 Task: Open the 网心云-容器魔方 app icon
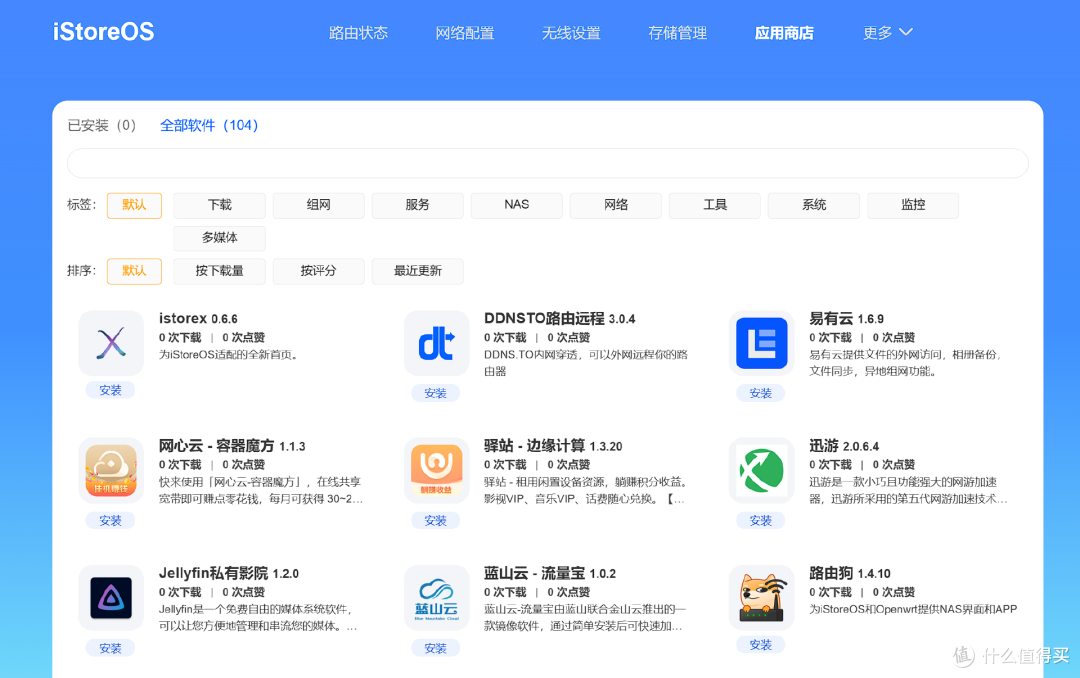point(111,470)
